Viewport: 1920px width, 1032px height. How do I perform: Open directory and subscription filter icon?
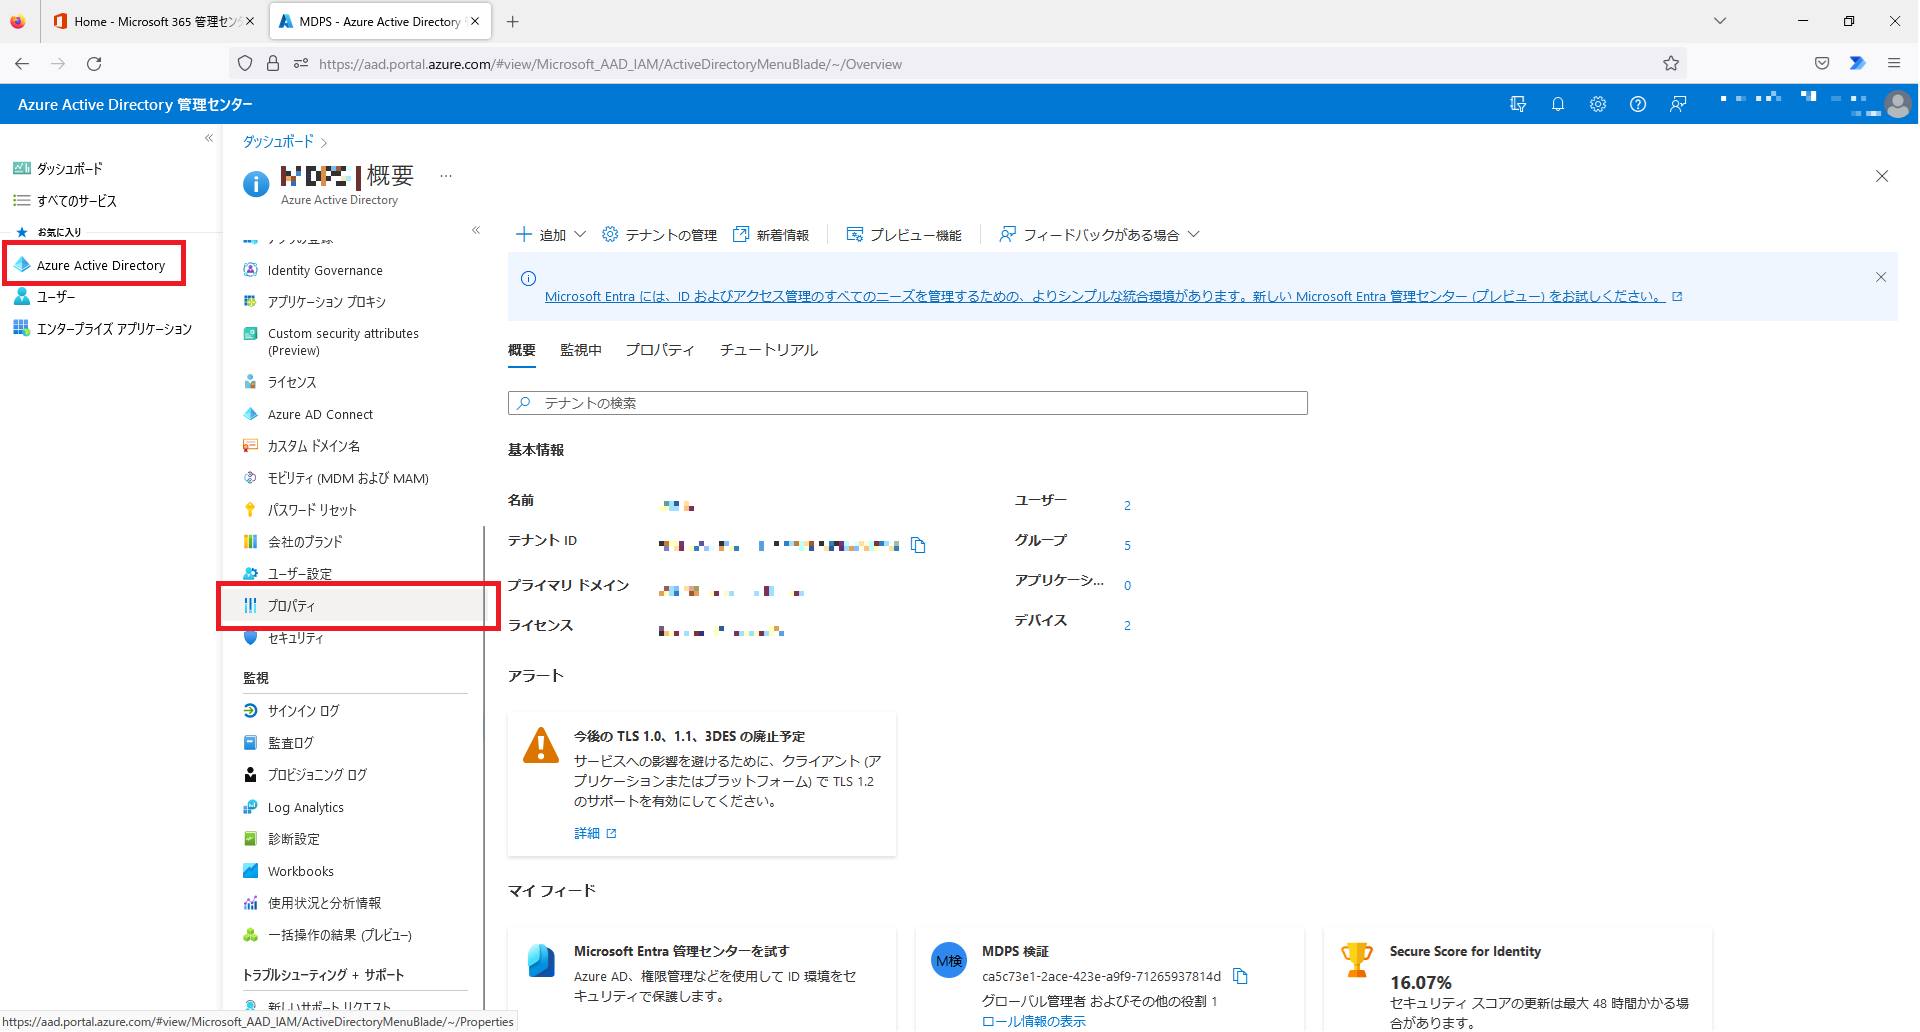(1517, 104)
